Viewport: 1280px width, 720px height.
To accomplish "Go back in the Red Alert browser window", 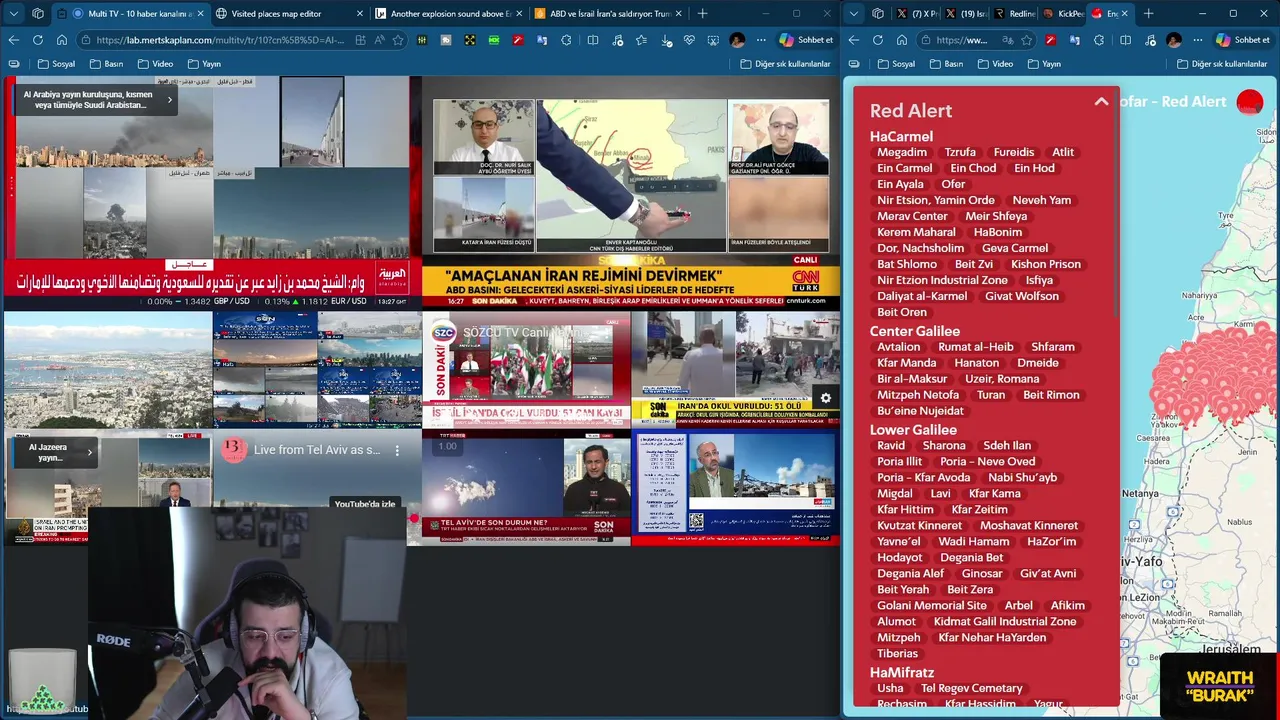I will click(x=853, y=40).
